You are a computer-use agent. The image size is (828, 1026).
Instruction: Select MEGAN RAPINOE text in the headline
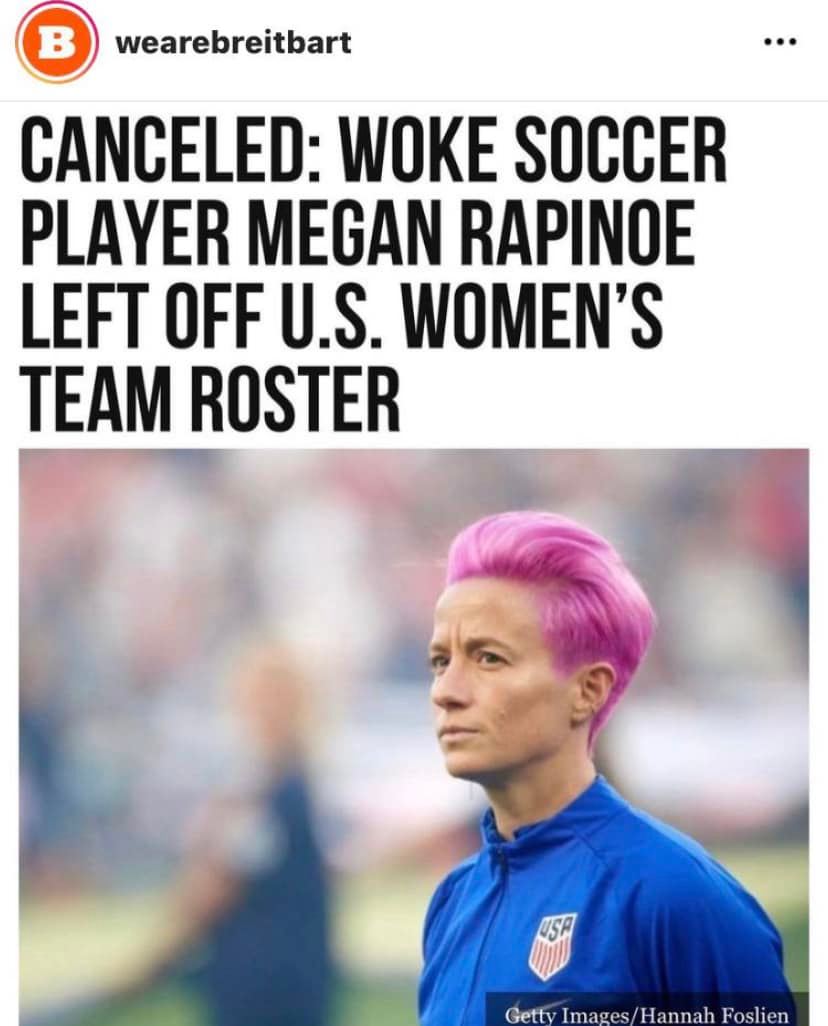471,232
